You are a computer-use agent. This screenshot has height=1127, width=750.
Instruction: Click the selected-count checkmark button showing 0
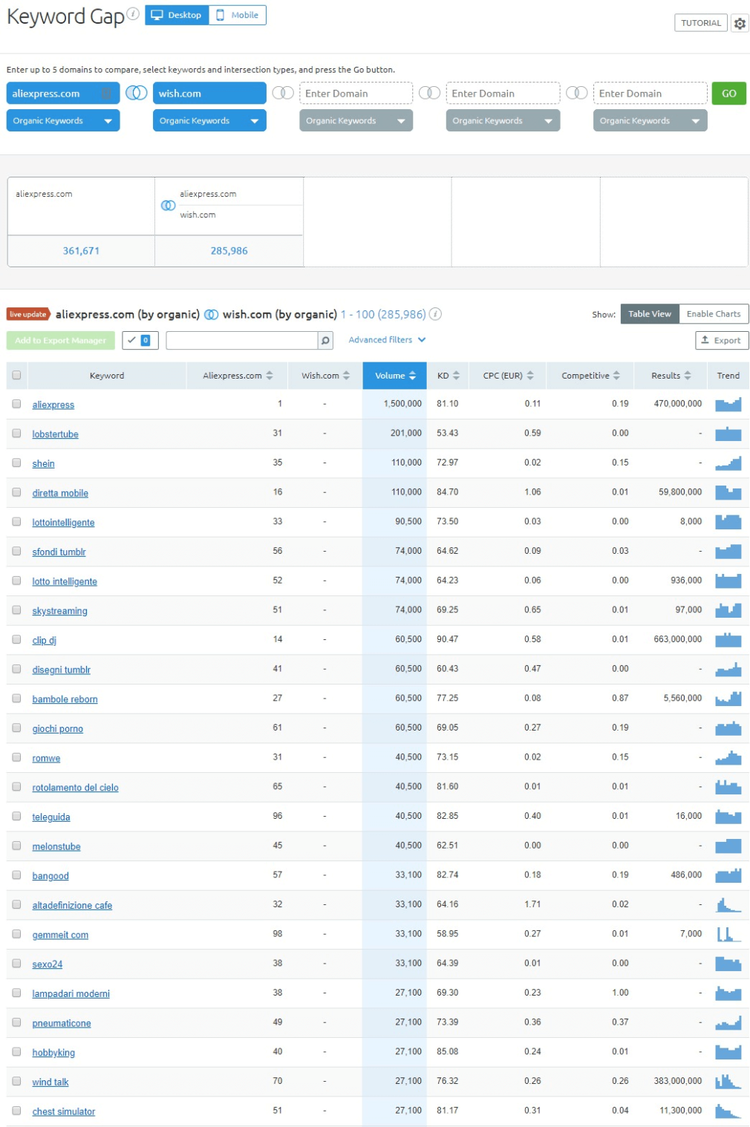click(140, 341)
